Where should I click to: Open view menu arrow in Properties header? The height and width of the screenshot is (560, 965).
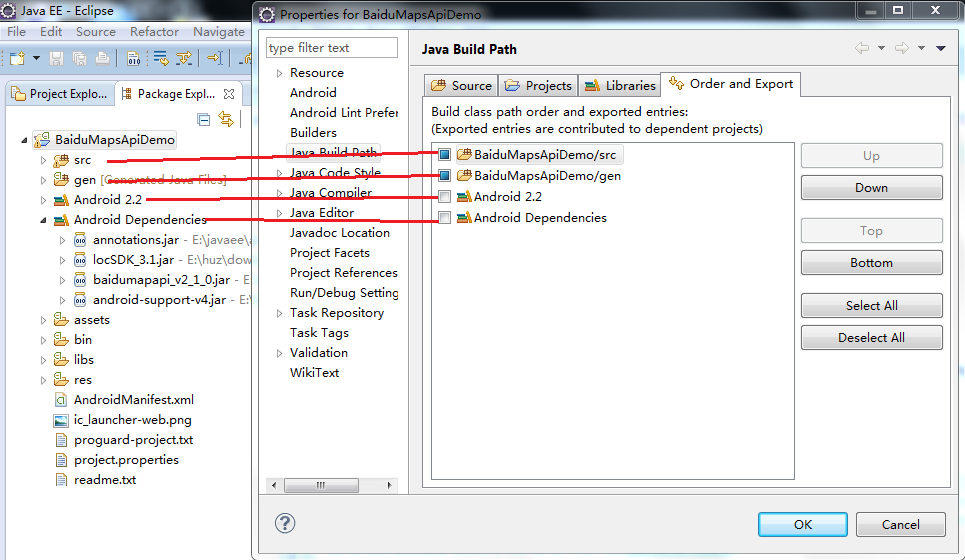941,48
